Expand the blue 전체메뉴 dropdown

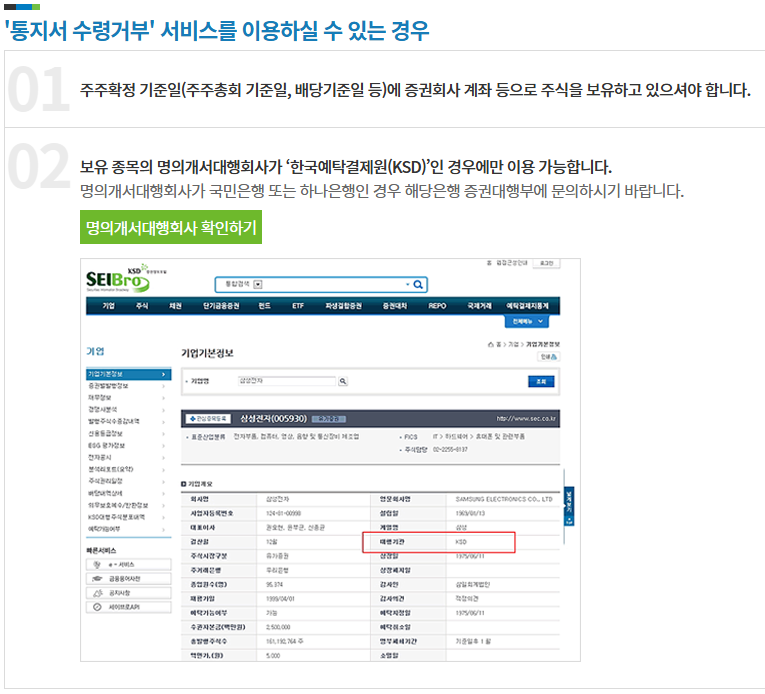point(527,321)
